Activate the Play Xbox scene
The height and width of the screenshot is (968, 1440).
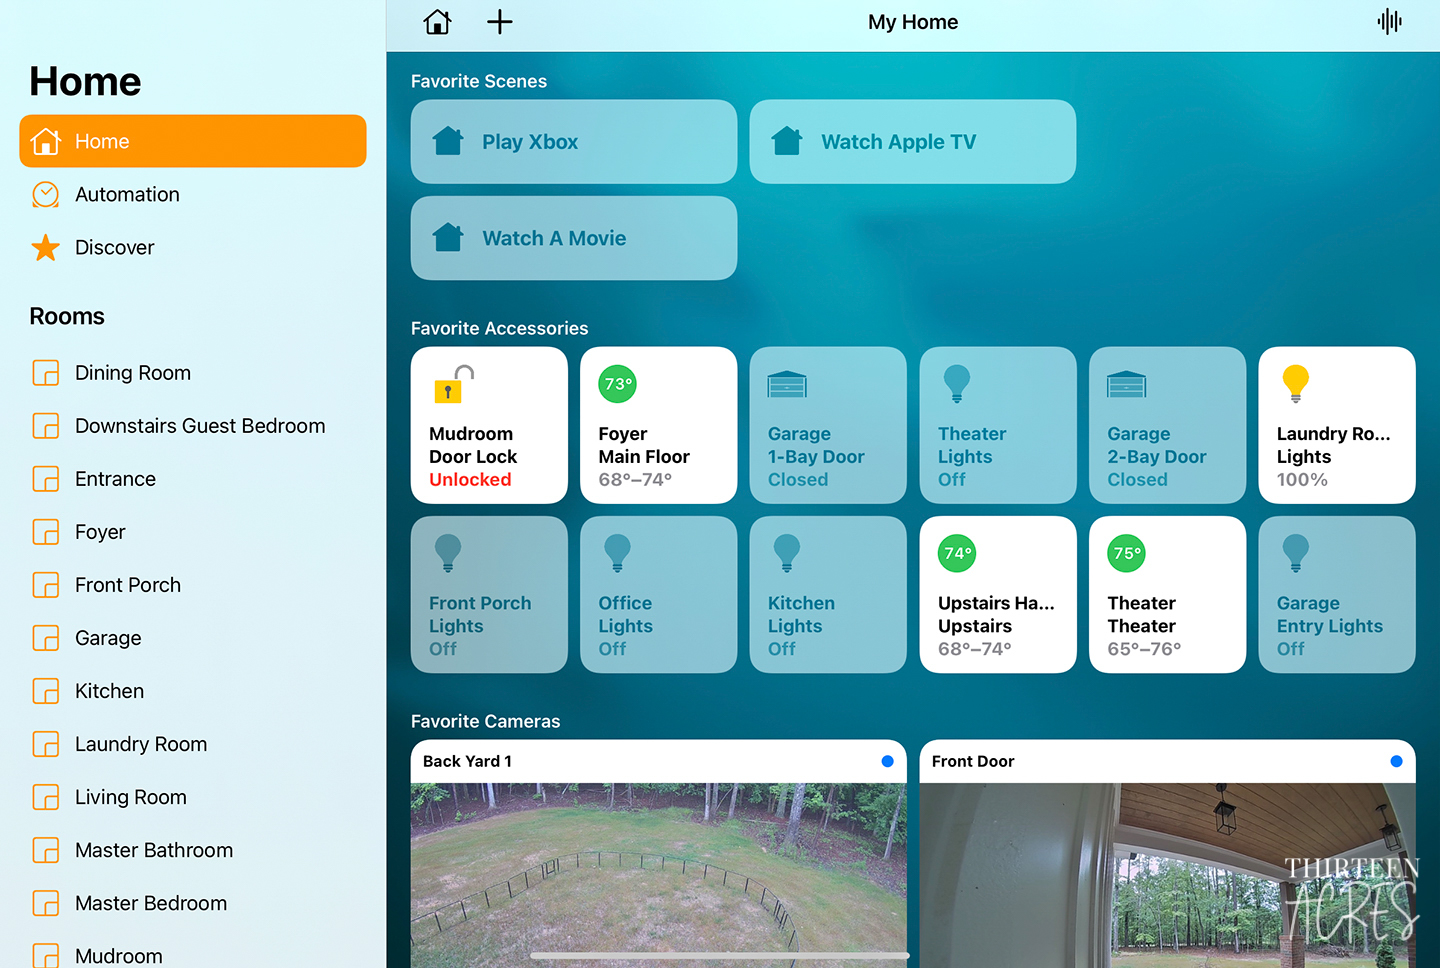point(574,141)
